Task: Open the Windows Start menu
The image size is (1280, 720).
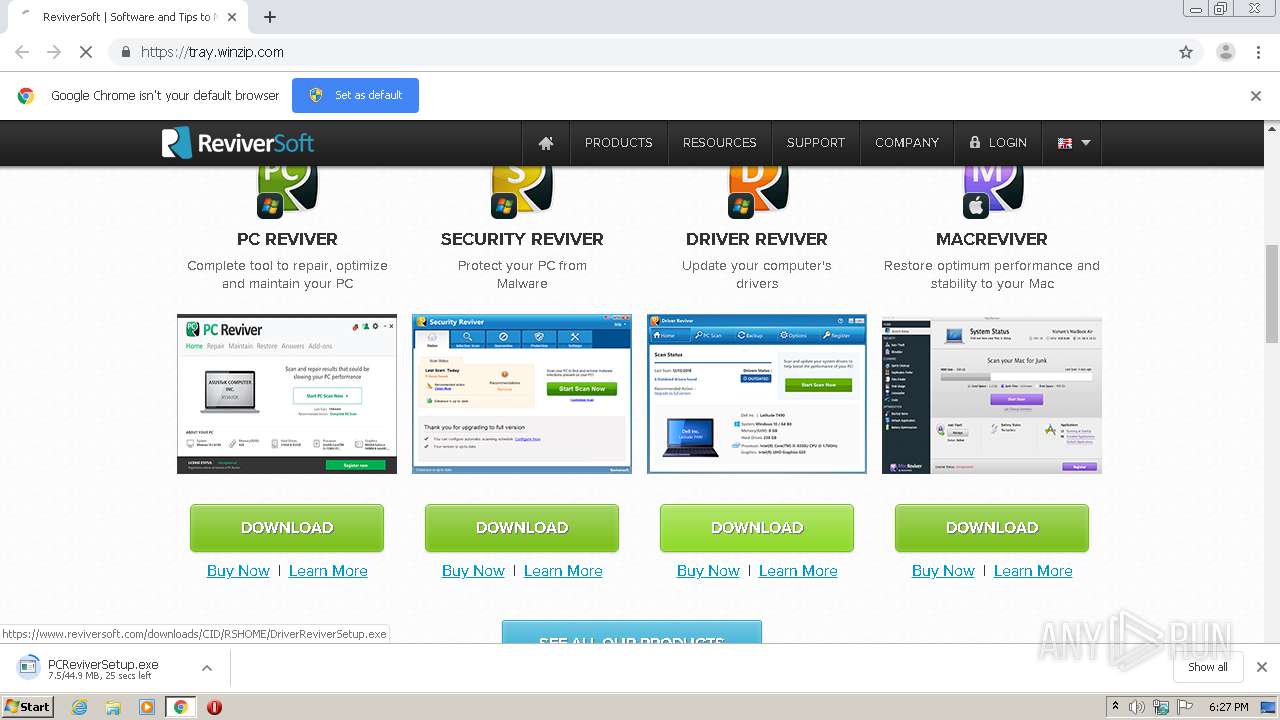Action: [27, 707]
